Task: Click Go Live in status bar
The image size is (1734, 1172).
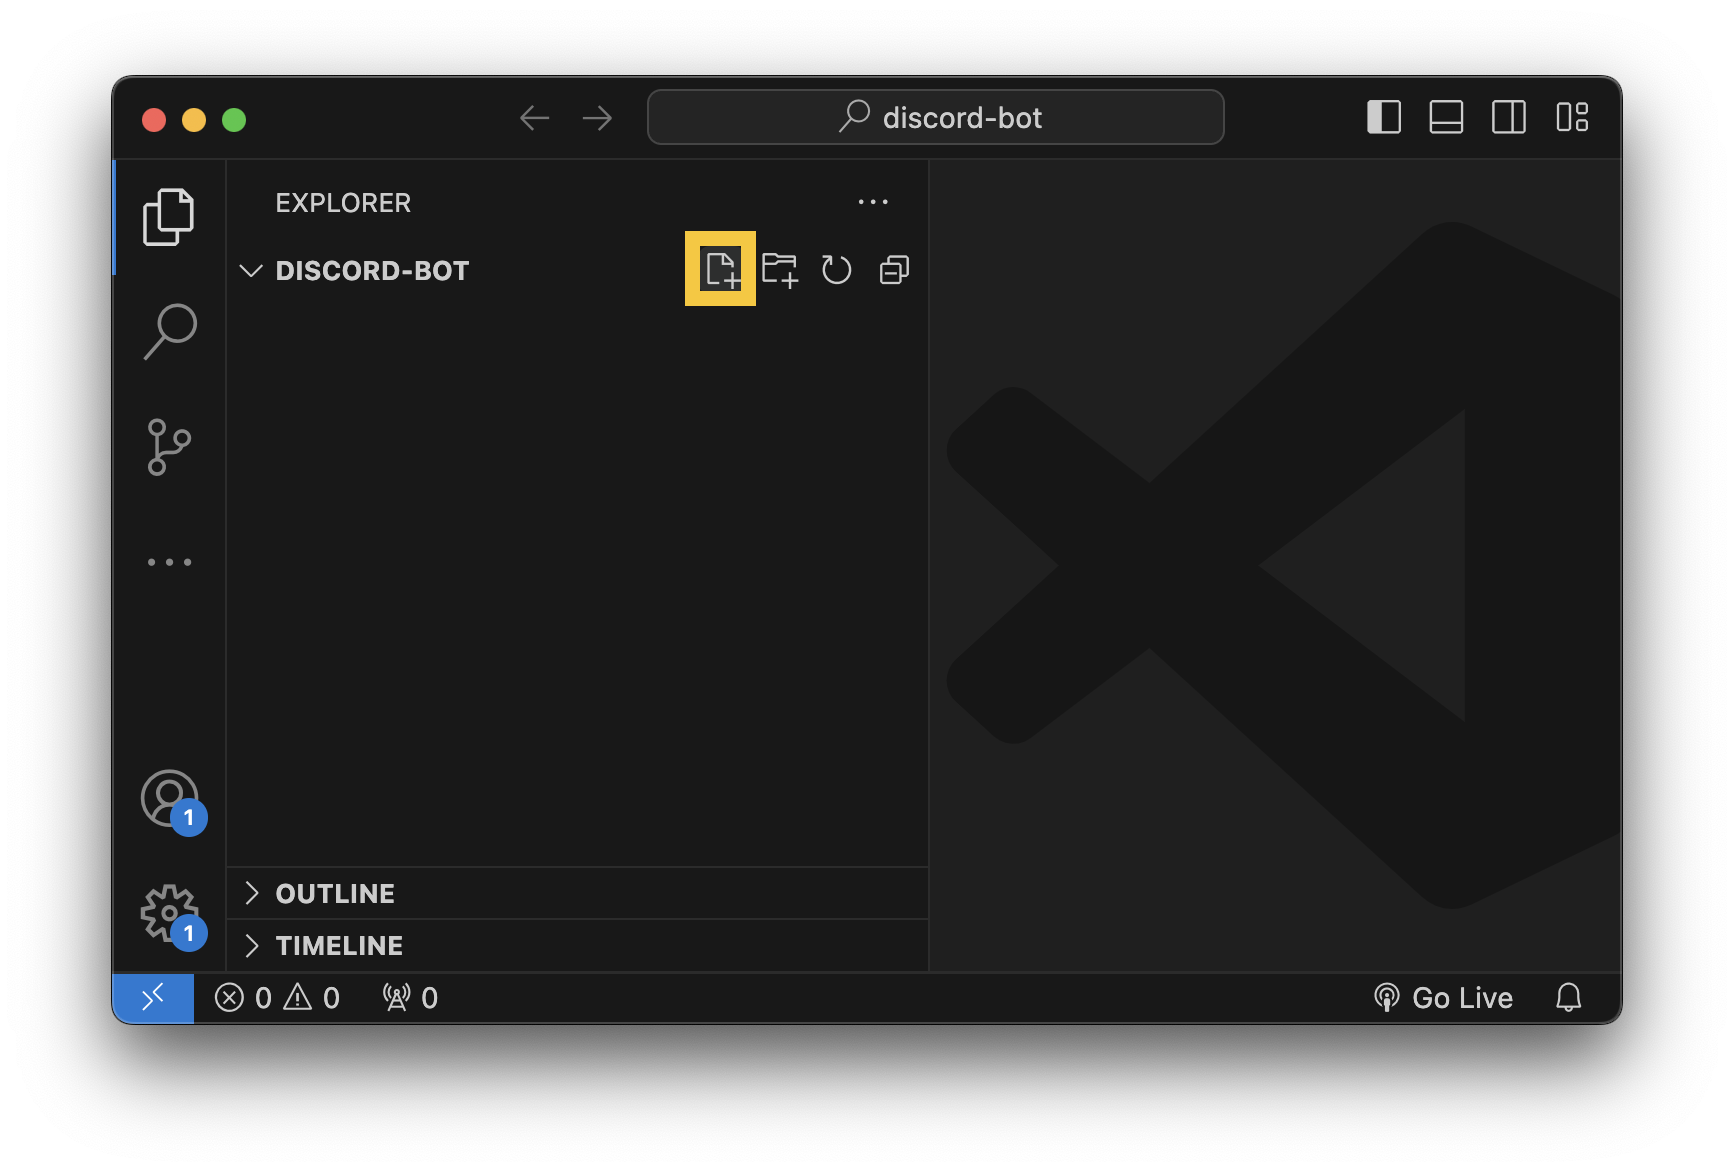Action: click(1443, 998)
